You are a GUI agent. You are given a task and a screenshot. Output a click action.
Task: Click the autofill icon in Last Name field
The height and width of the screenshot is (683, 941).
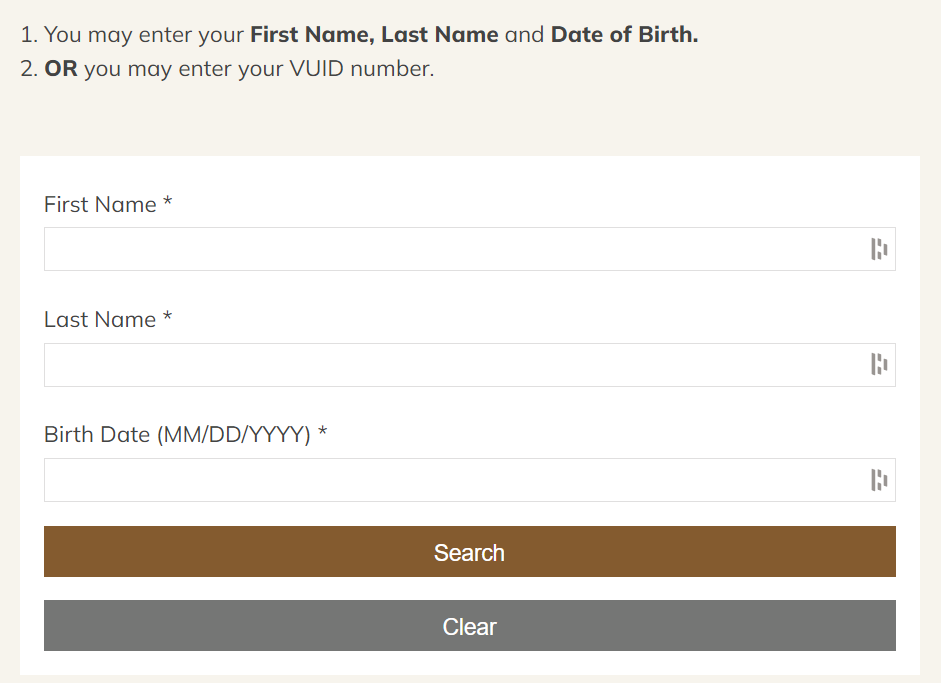[879, 365]
